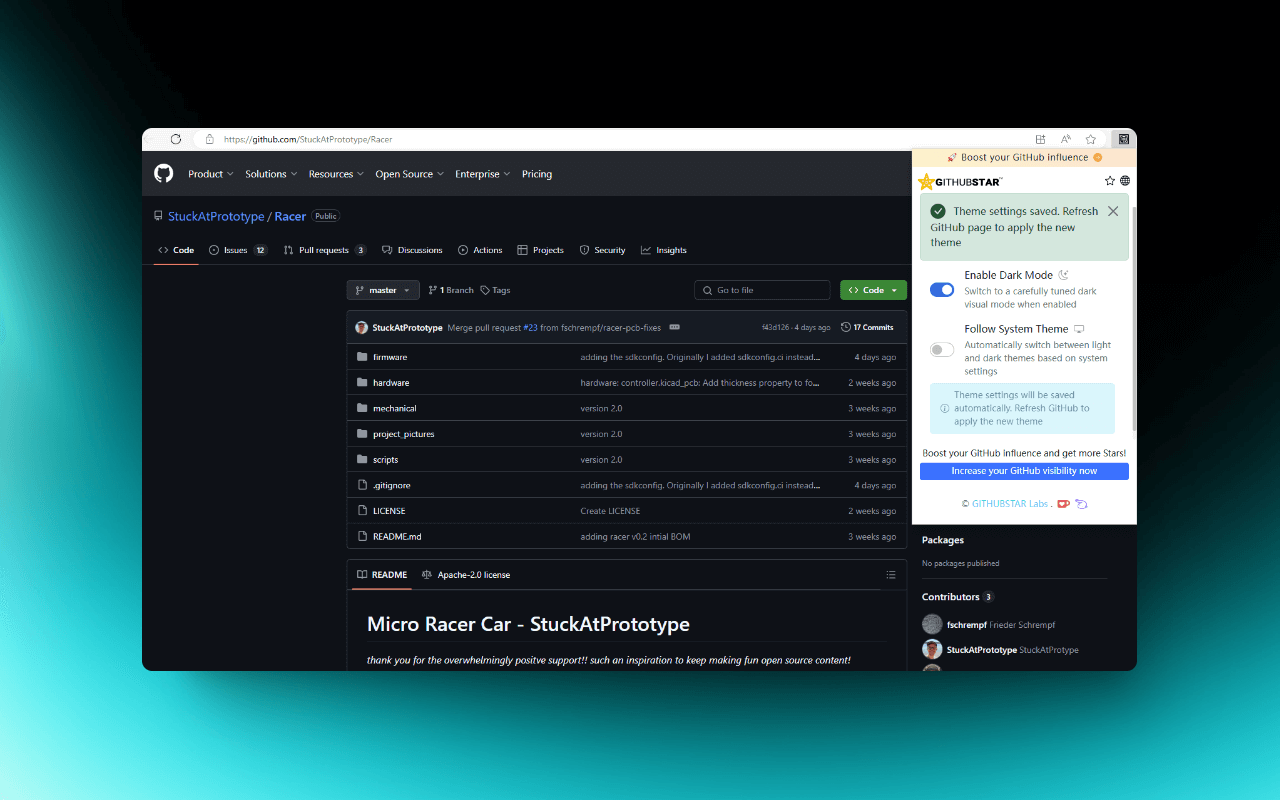The height and width of the screenshot is (800, 1280).
Task: Open the language globe icon in popup
Action: pyautogui.click(x=1125, y=181)
